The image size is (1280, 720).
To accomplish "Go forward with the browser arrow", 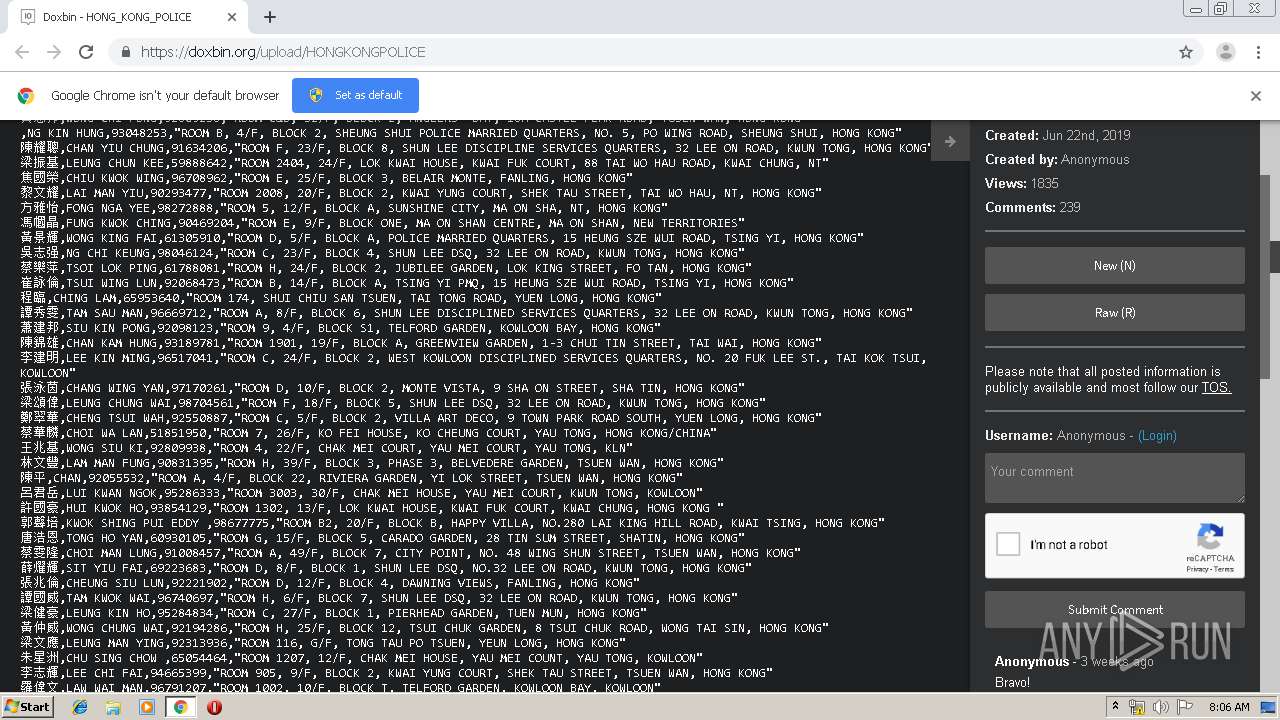I will [x=54, y=52].
